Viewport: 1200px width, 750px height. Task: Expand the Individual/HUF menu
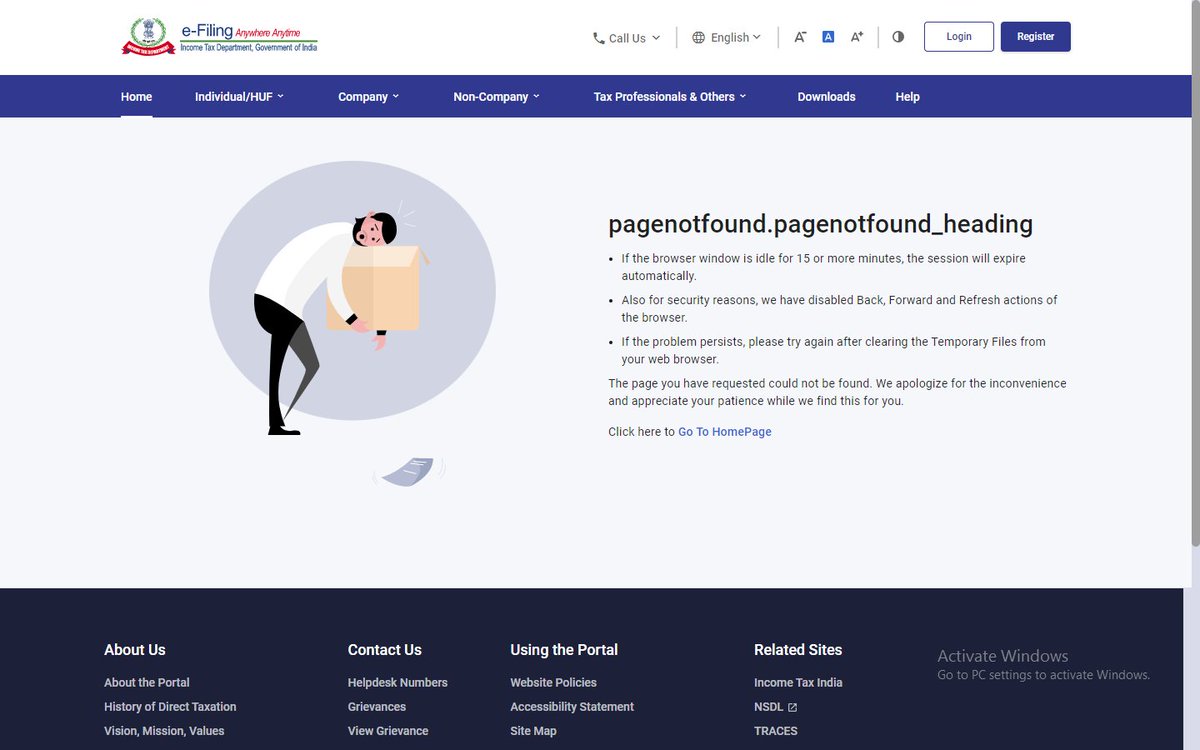[x=239, y=97]
